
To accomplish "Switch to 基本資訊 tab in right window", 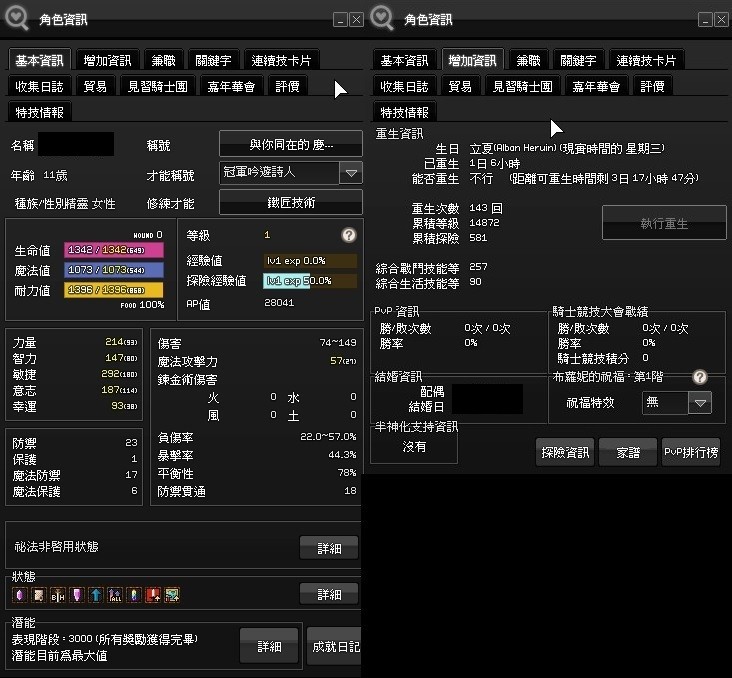I will tap(404, 60).
